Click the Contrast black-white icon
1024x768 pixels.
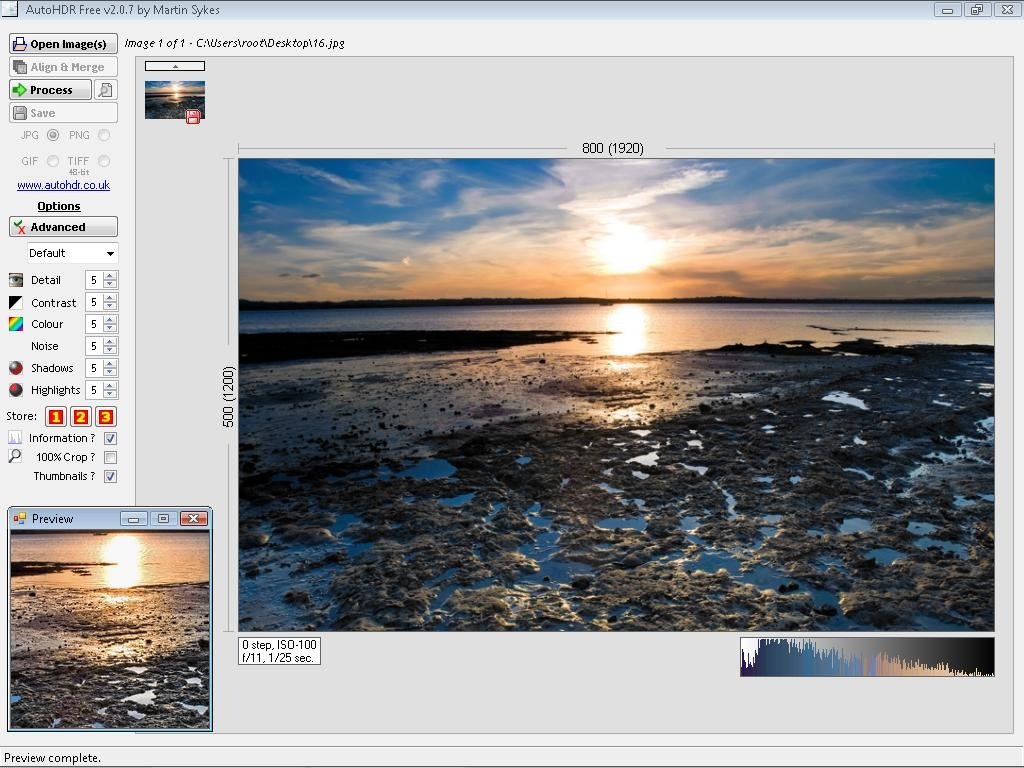tap(16, 302)
